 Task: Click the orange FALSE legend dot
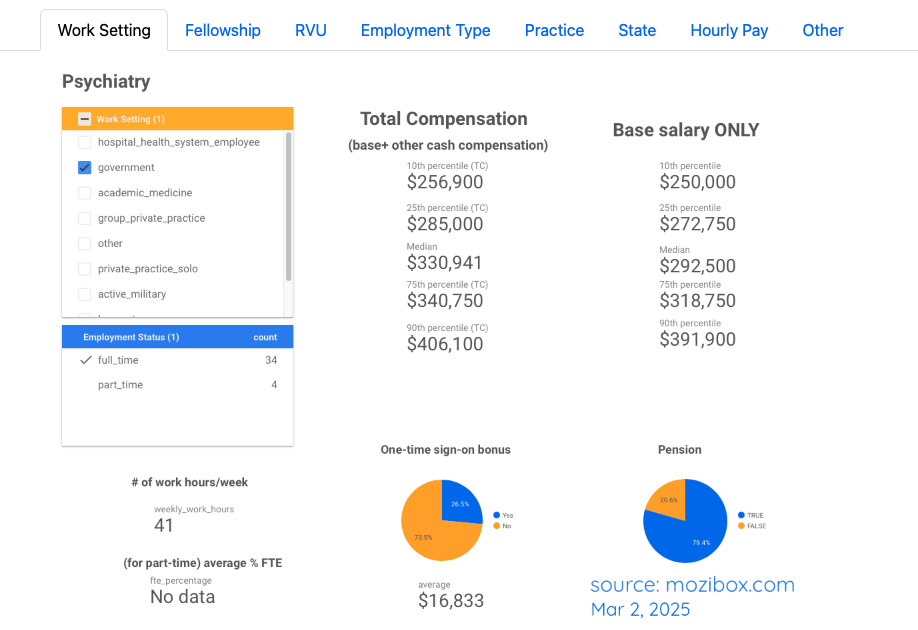(x=740, y=526)
